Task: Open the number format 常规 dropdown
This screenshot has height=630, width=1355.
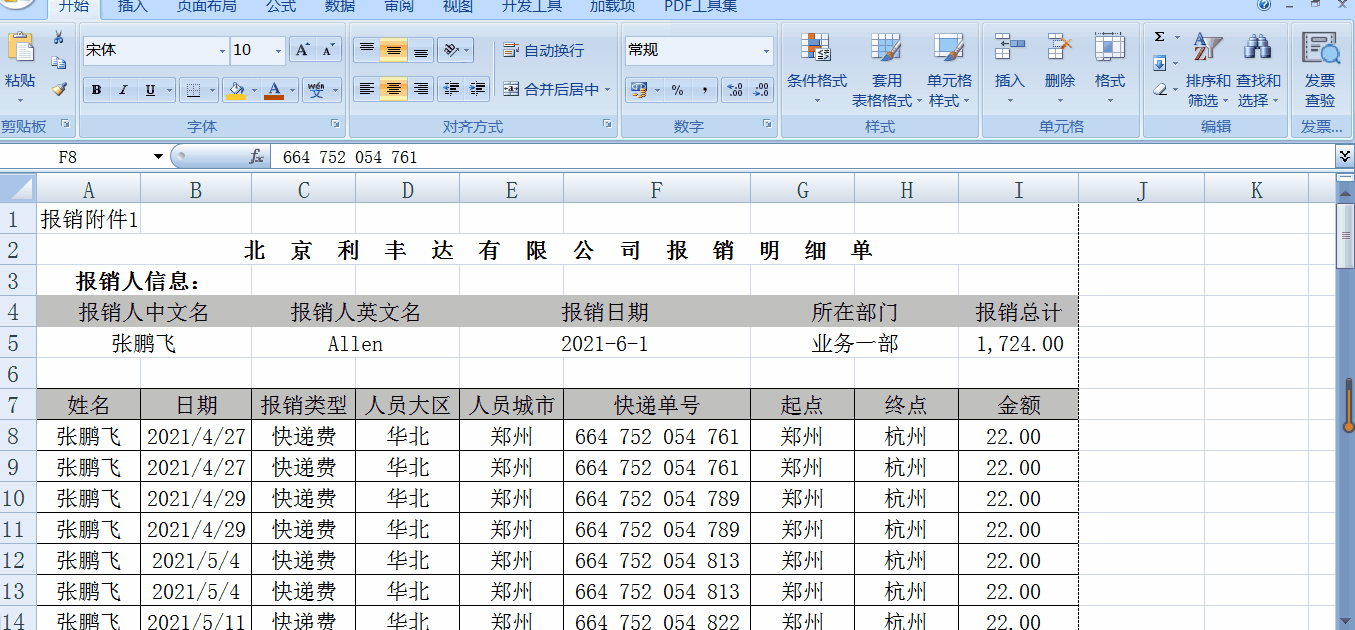Action: [x=767, y=50]
